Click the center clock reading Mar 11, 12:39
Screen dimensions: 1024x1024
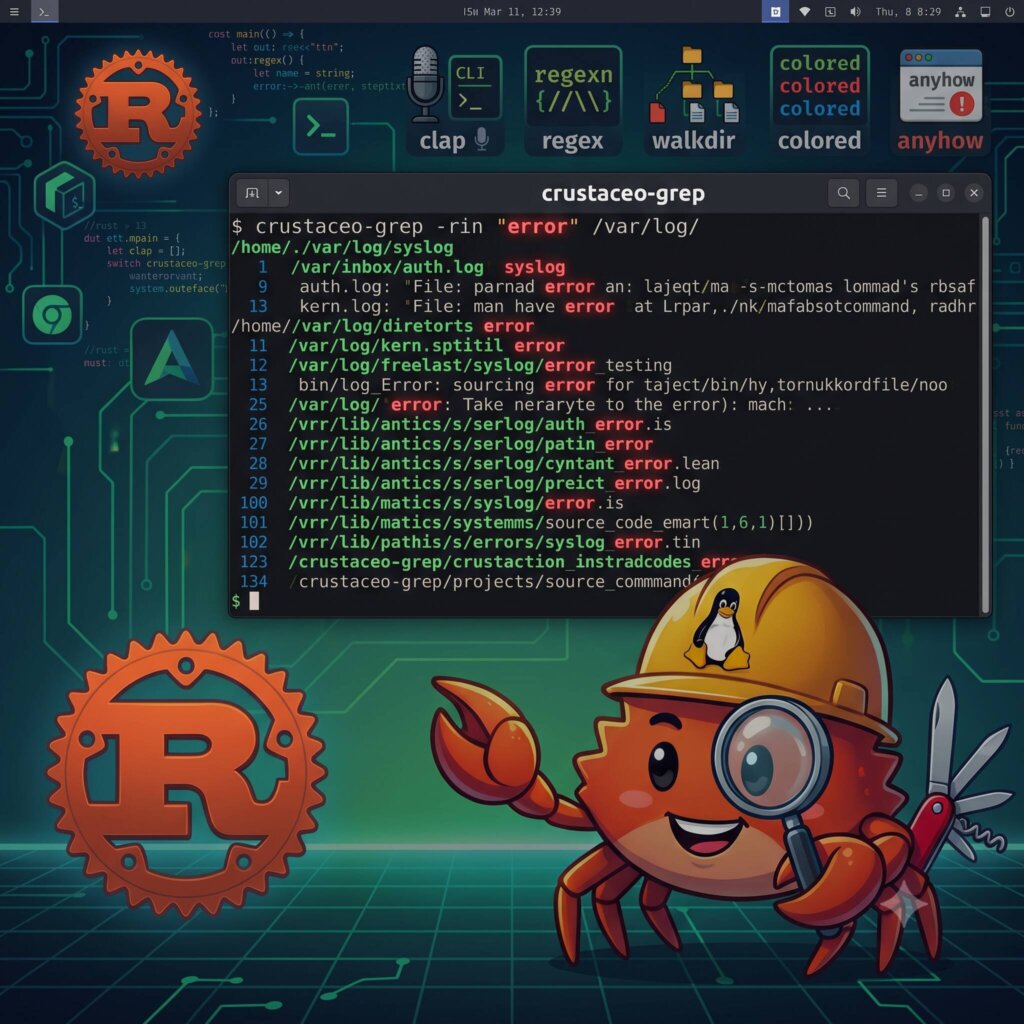coord(512,12)
